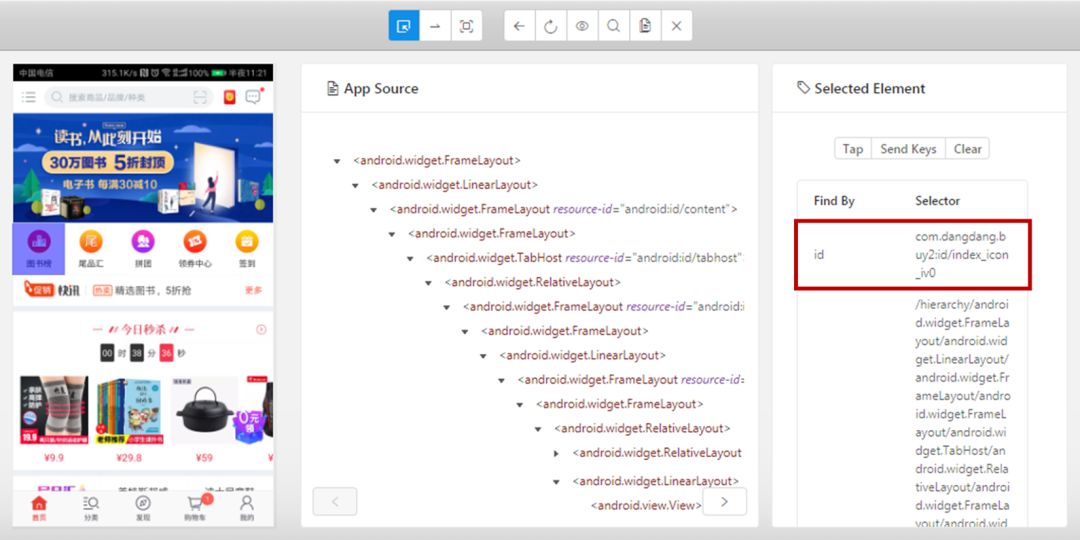Select the ¥29.8 books product
The image size is (1080, 540).
pyautogui.click(x=129, y=419)
